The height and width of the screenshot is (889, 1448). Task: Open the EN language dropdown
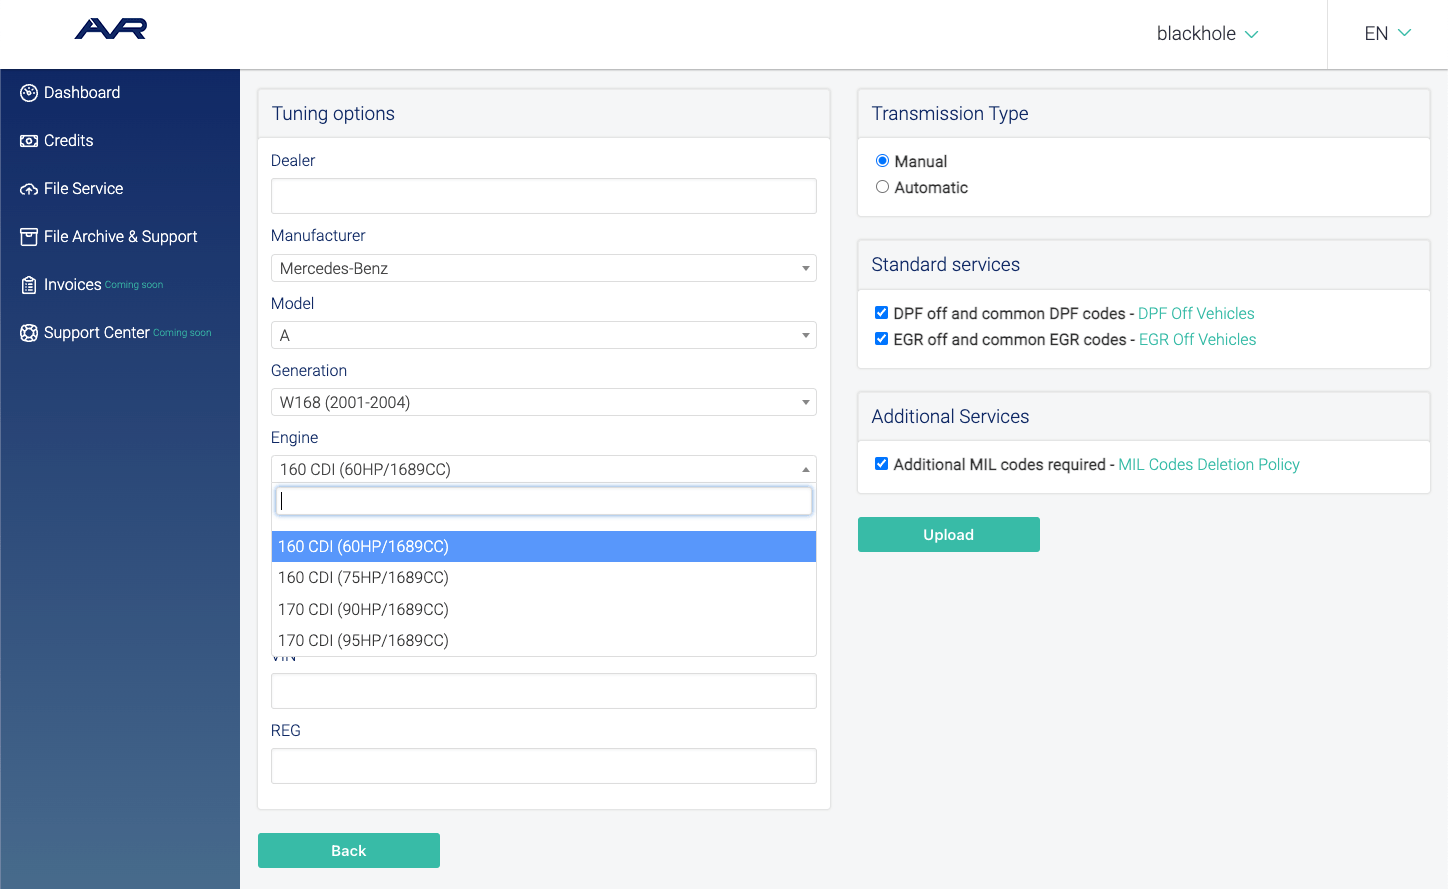(x=1388, y=34)
